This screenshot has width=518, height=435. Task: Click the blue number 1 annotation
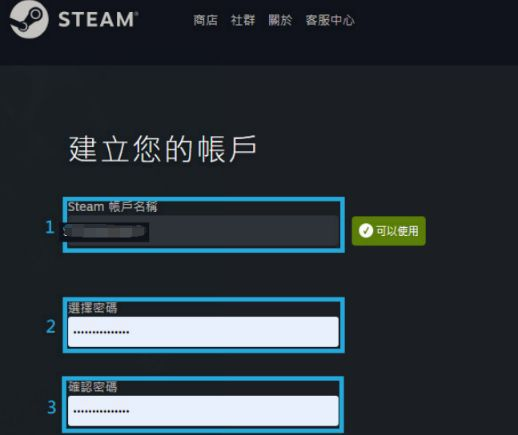tap(50, 227)
